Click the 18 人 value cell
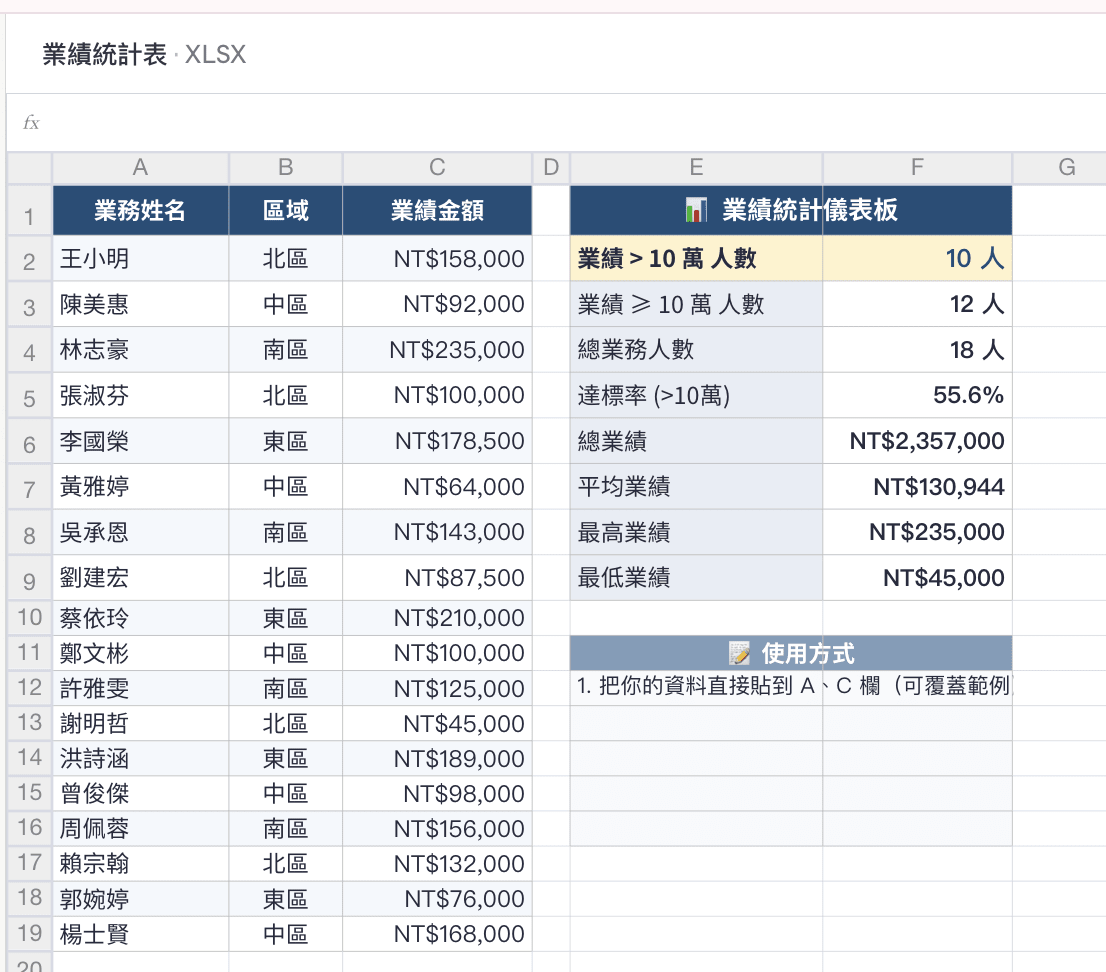 [x=917, y=350]
